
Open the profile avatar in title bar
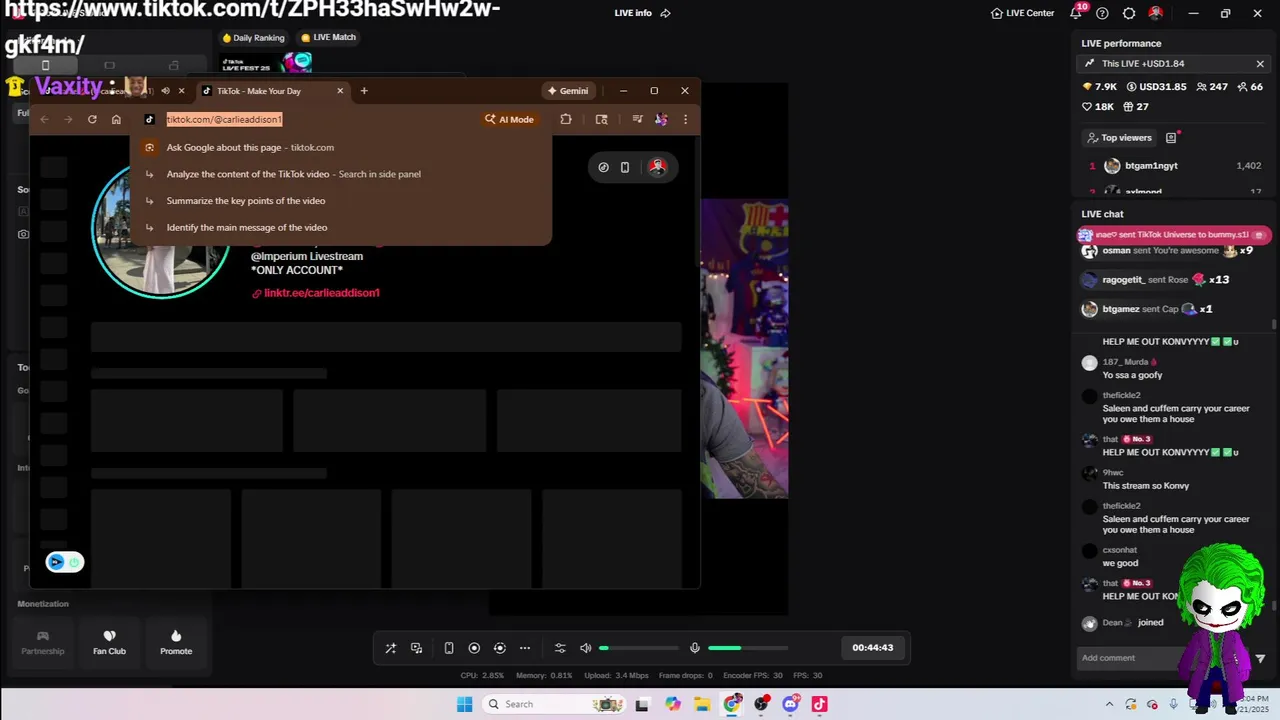(x=1155, y=13)
